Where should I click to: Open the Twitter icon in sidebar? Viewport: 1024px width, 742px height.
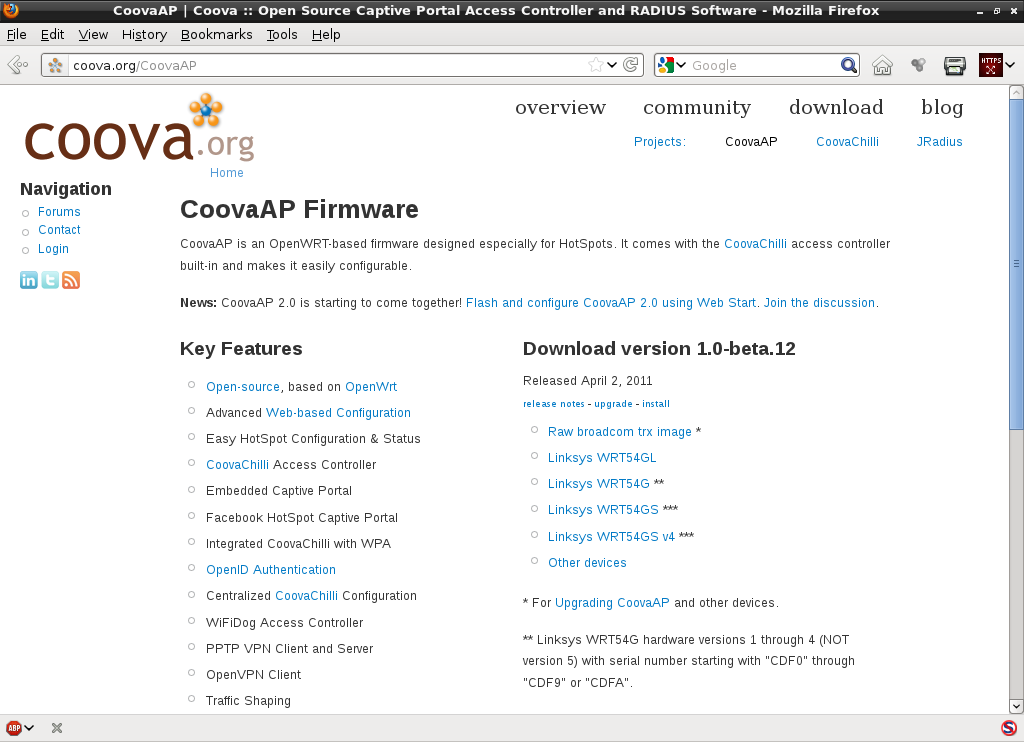tap(50, 280)
